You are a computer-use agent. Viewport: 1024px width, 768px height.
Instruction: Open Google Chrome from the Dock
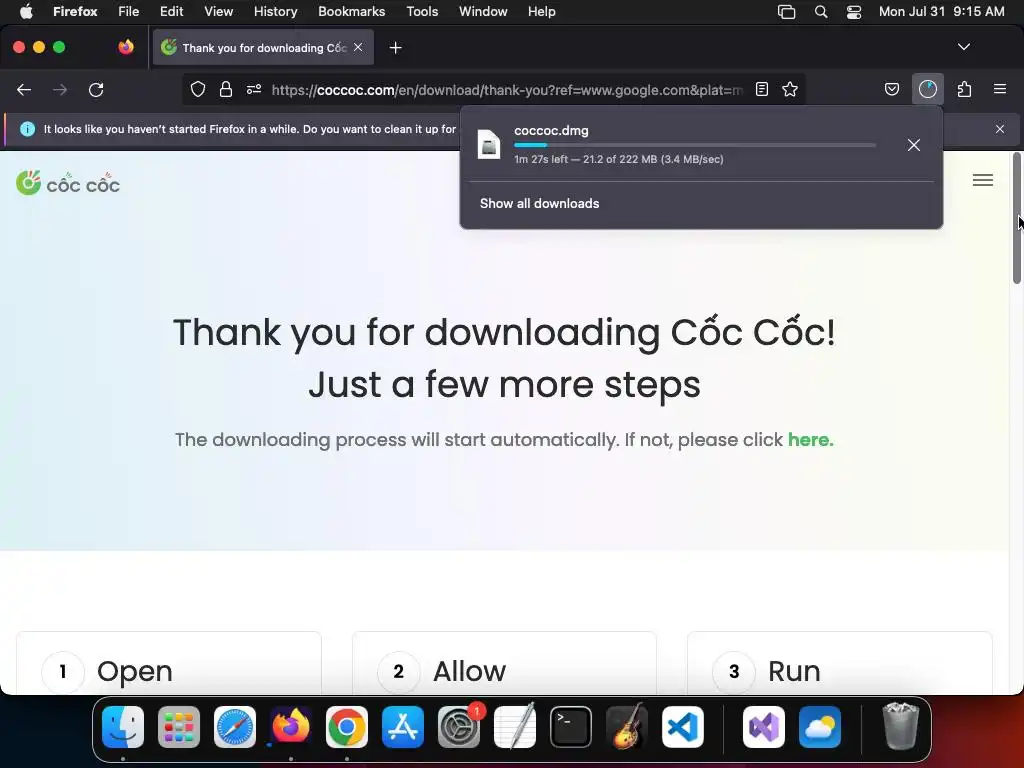tap(347, 727)
